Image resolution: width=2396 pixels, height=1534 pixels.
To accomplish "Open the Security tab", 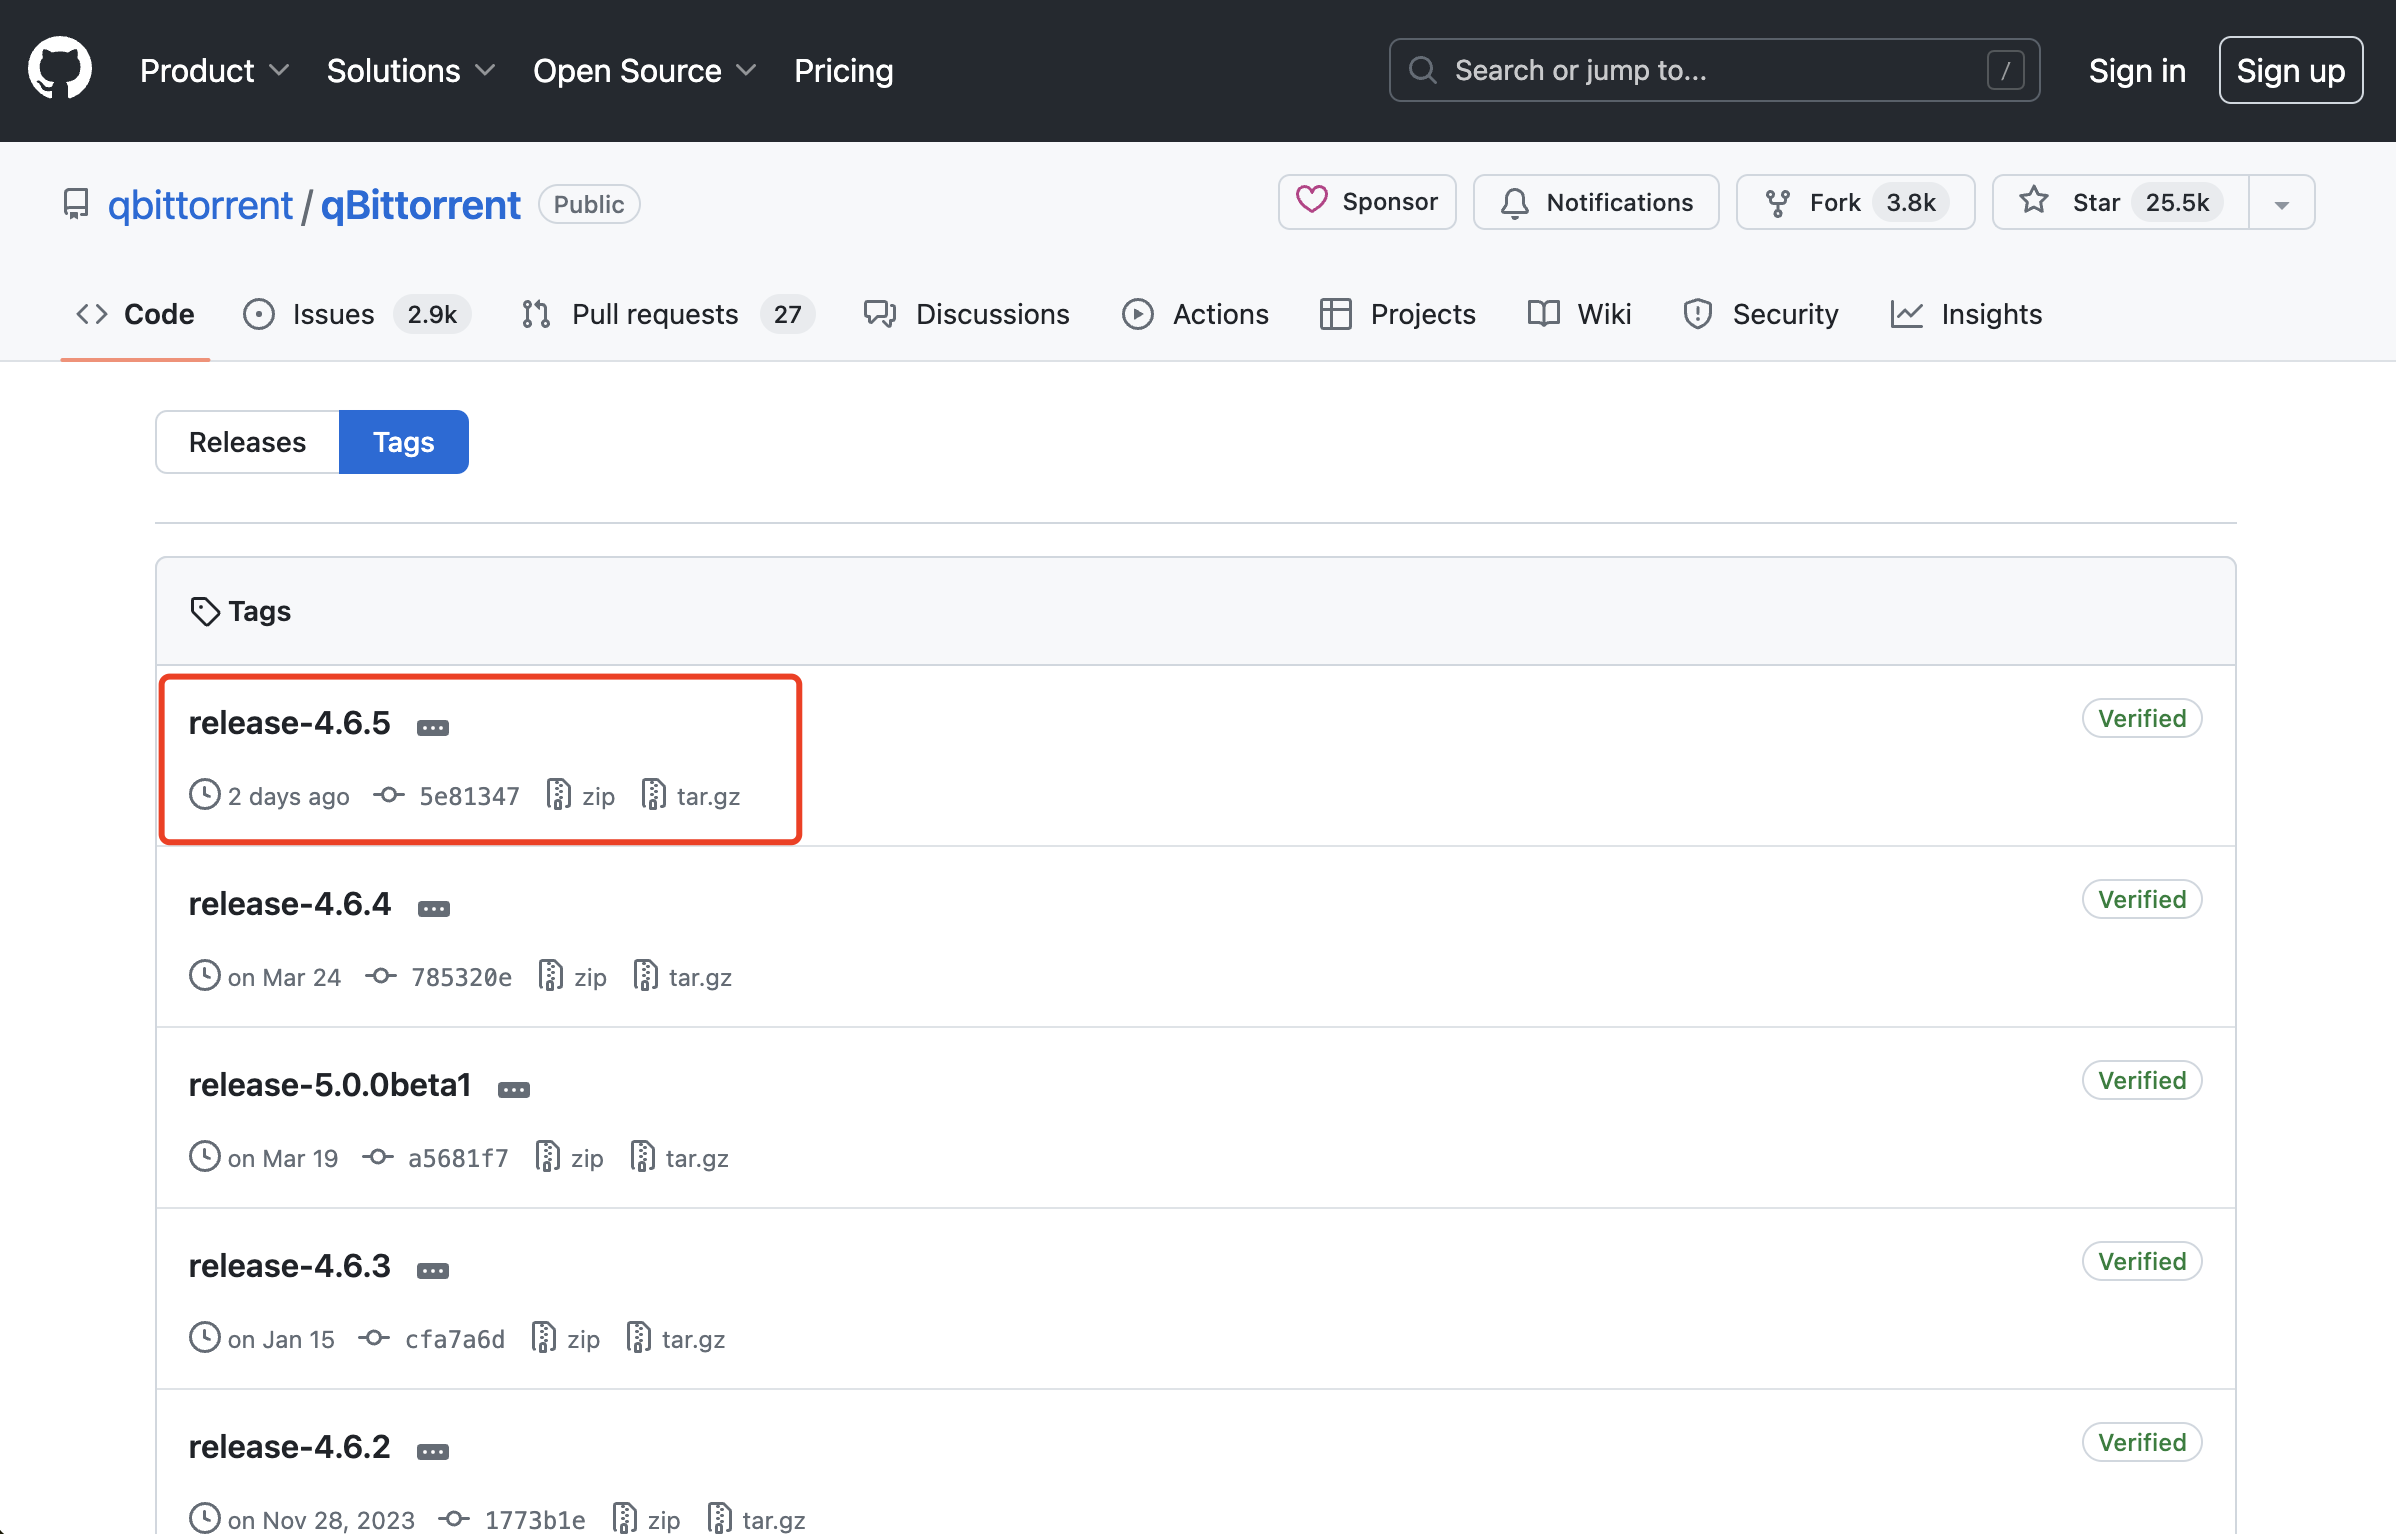I will 1761,314.
